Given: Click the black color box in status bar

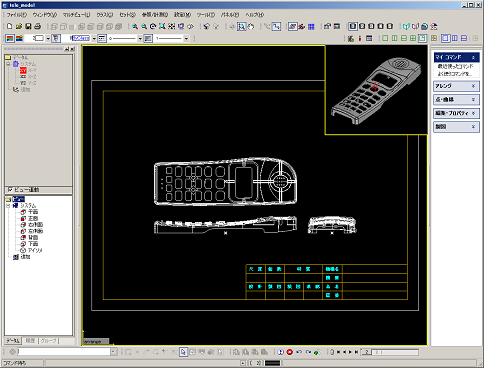Looking at the screenshot, I should pos(273,363).
